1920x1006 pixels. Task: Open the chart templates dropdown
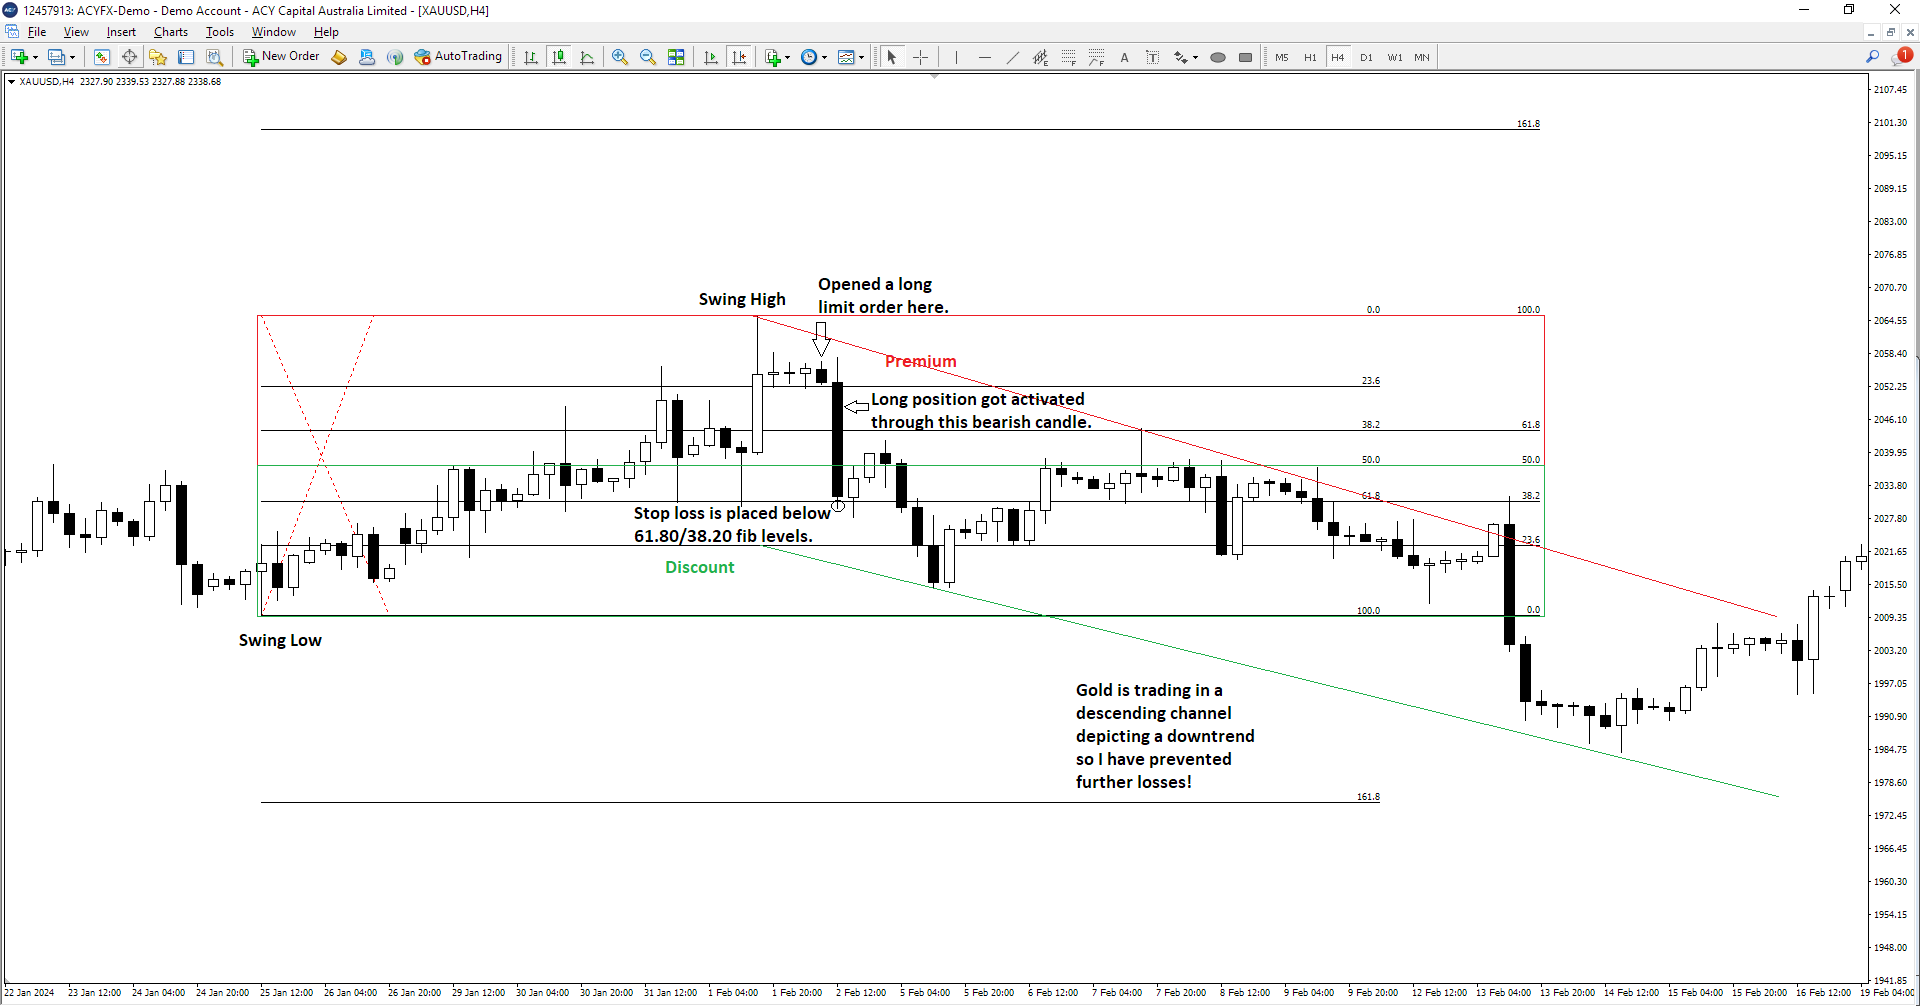coord(861,57)
